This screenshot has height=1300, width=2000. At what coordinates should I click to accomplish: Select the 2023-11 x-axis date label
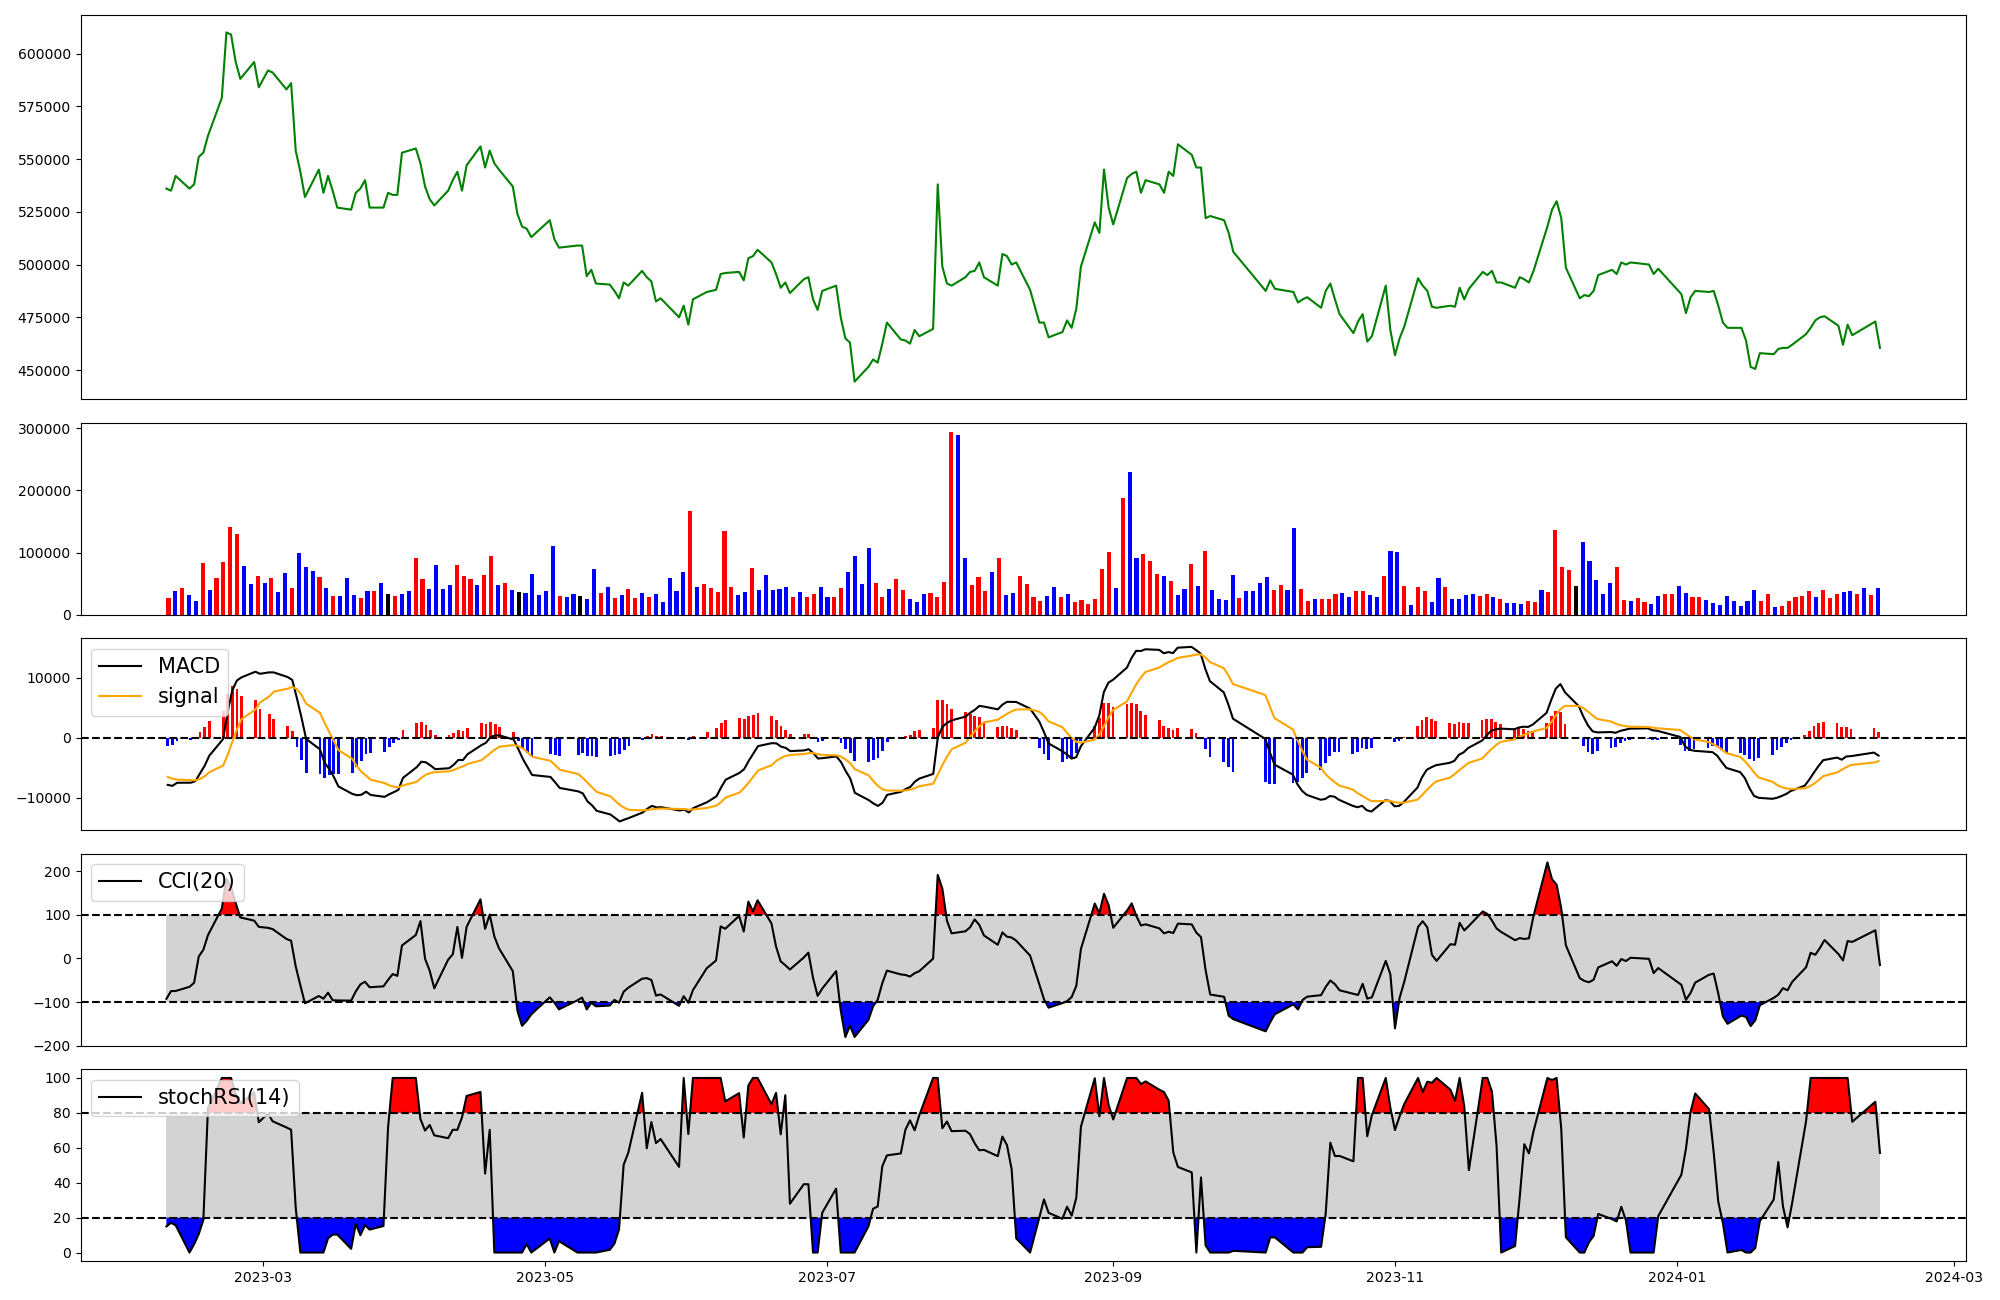1394,1277
